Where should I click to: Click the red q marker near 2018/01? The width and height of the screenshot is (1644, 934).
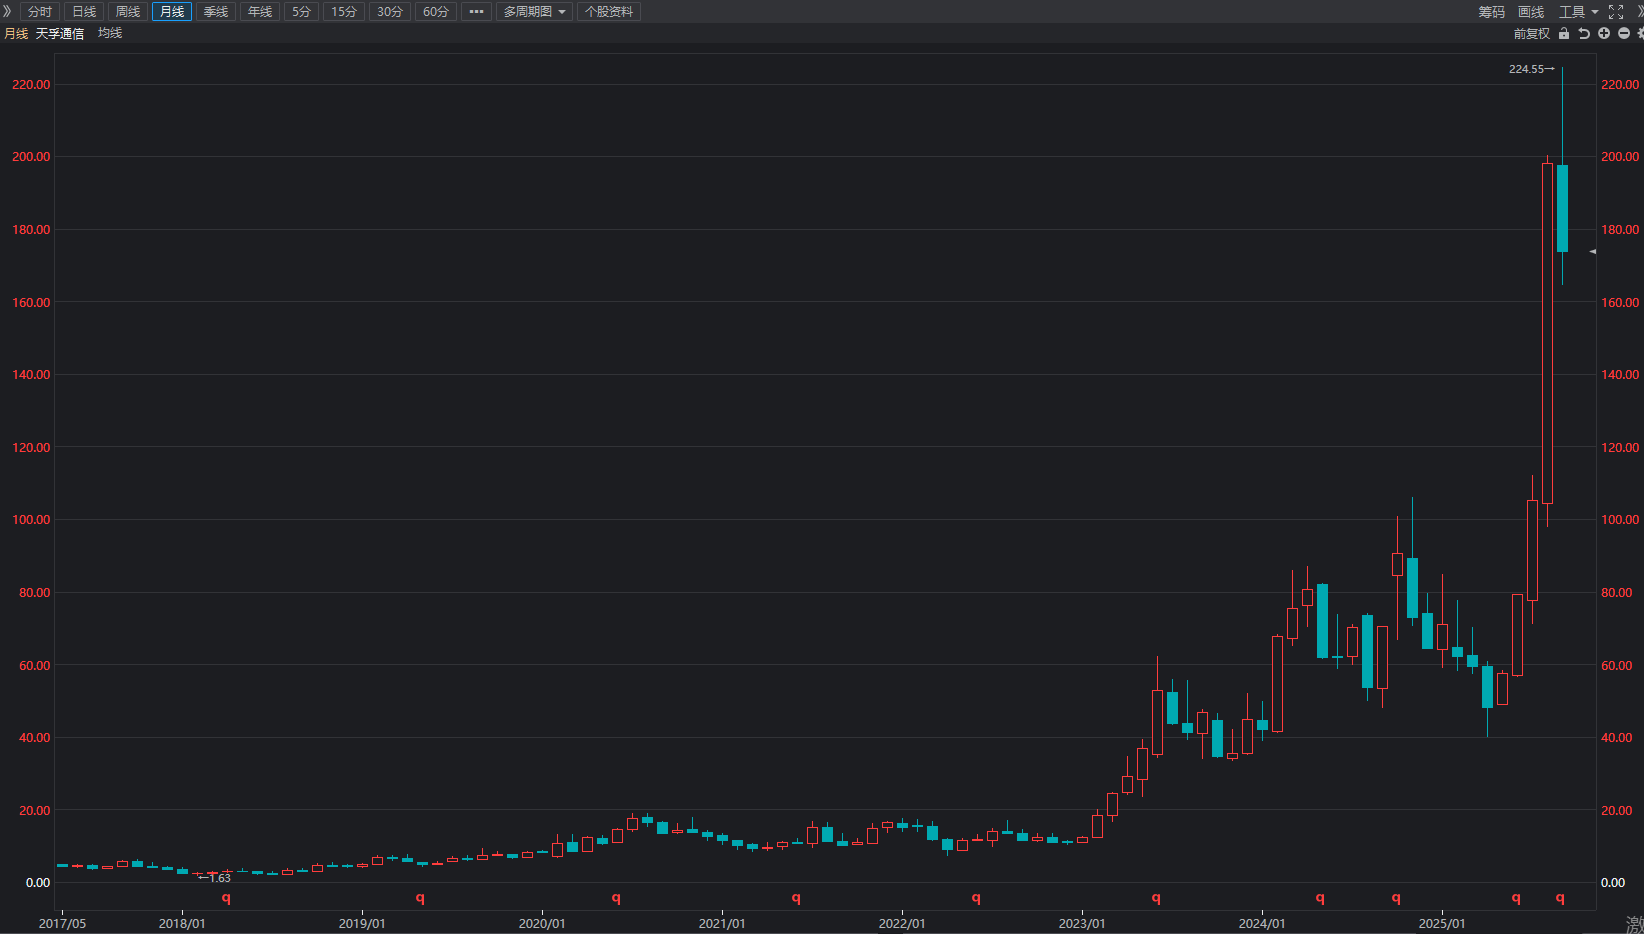[x=226, y=898]
